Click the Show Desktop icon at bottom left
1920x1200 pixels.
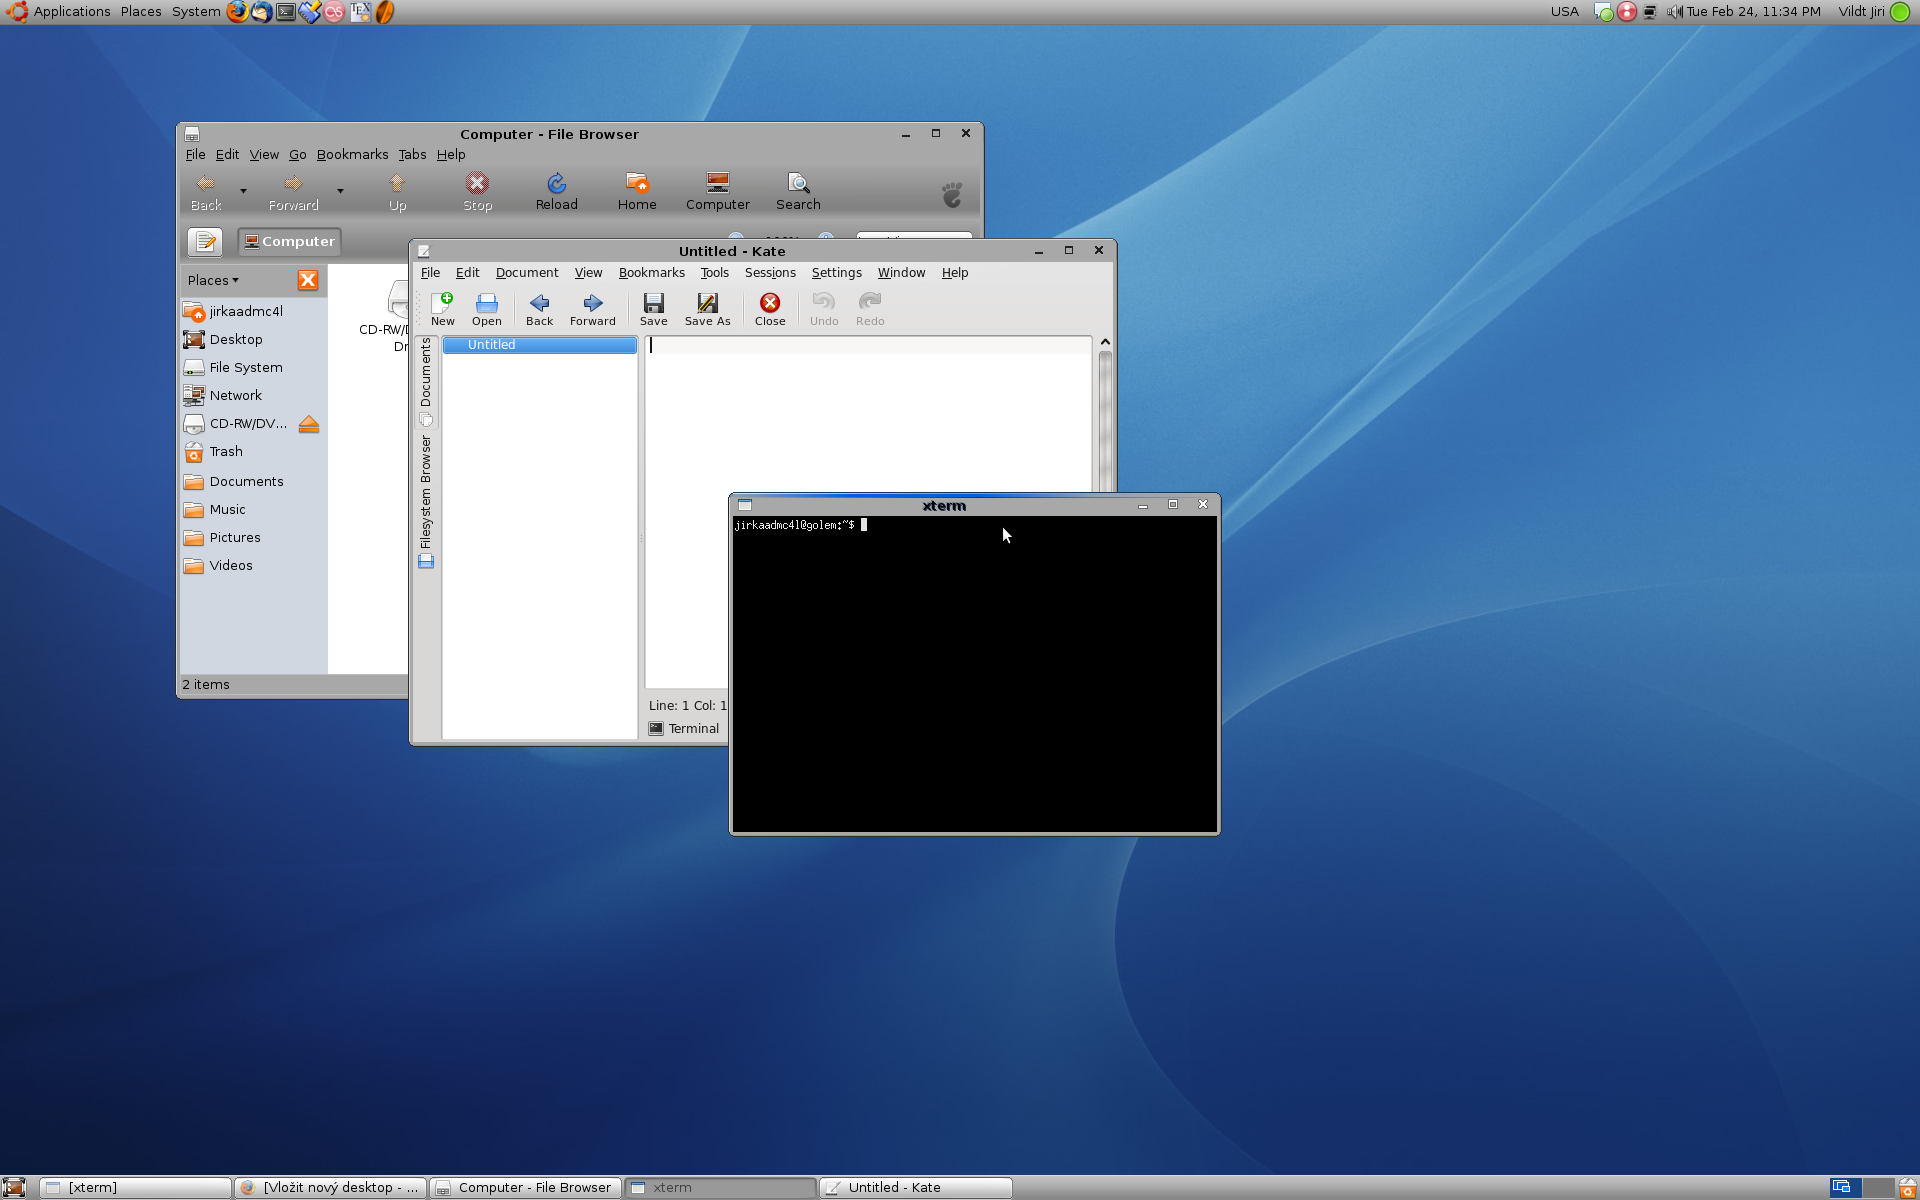tap(14, 1188)
